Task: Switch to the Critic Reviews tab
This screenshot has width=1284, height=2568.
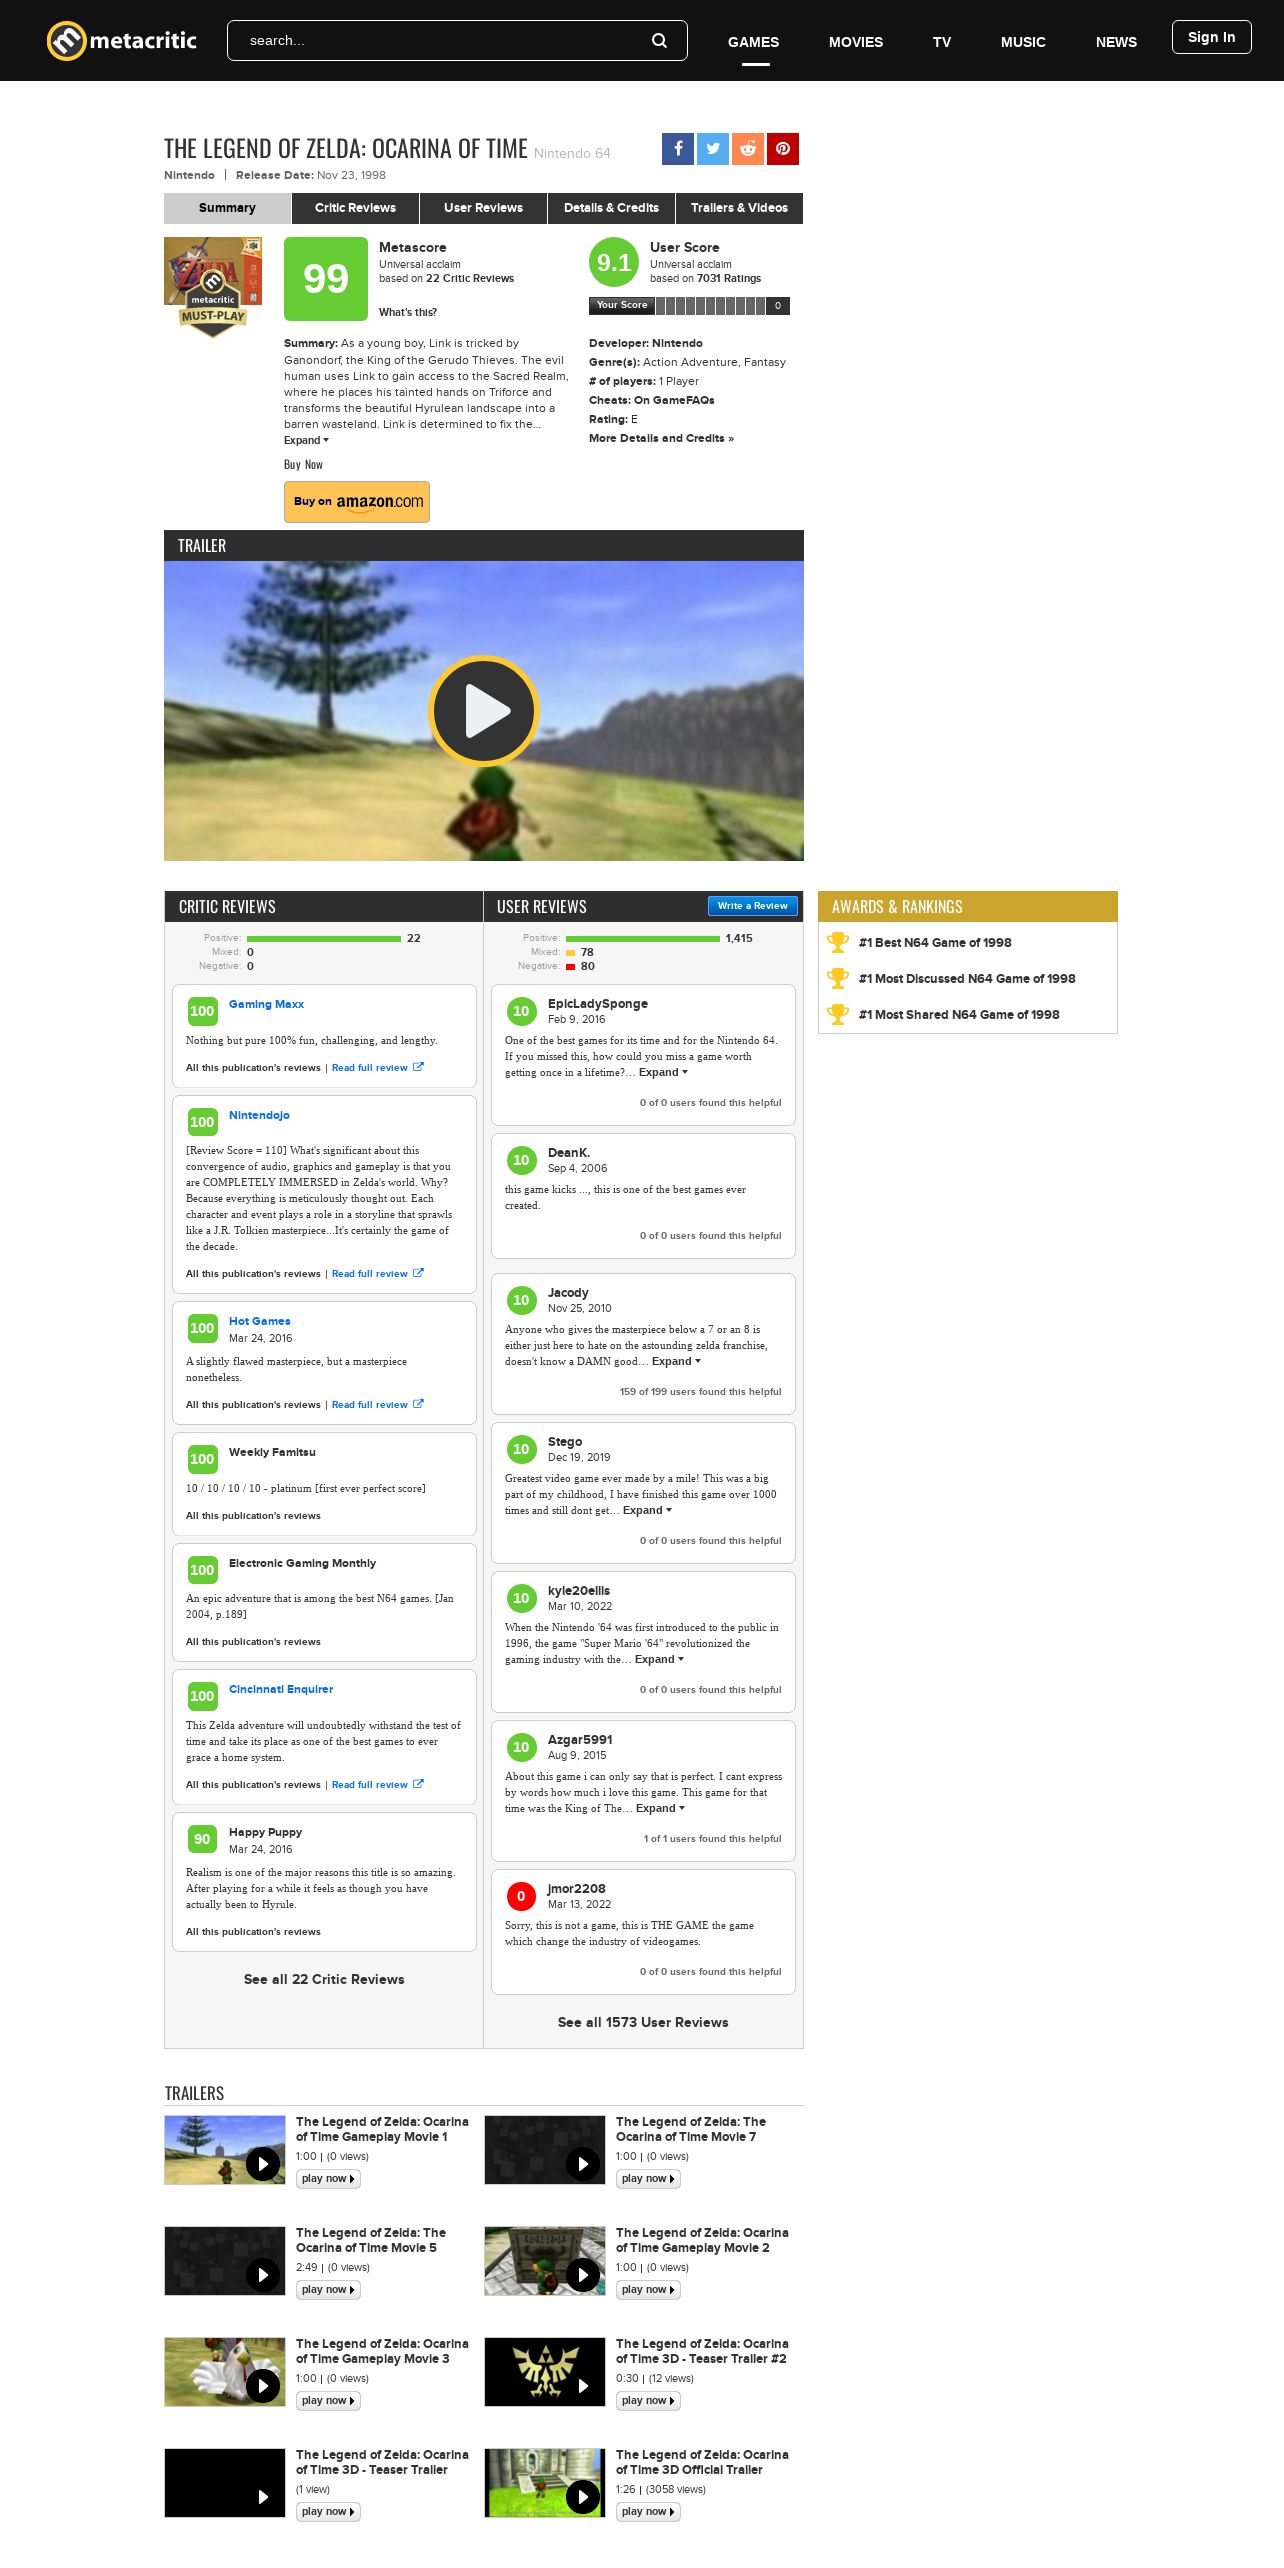Action: (x=355, y=208)
